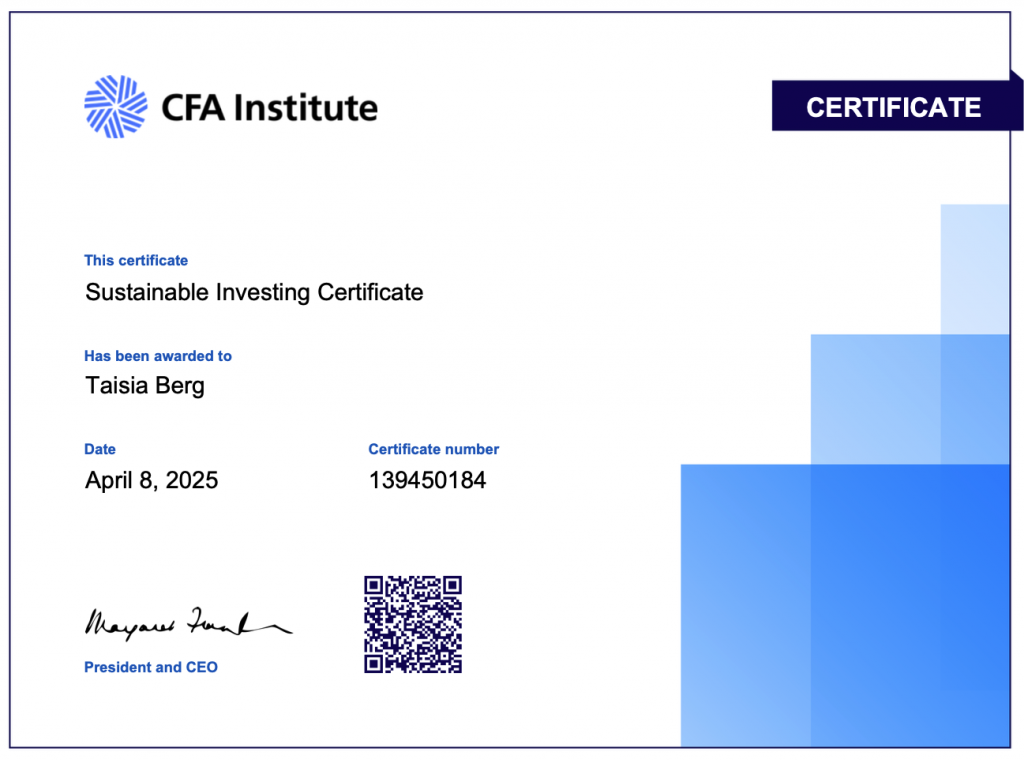The width and height of the screenshot is (1024, 760).
Task: Click the CFA Institute starburst logo icon
Action: click(115, 107)
